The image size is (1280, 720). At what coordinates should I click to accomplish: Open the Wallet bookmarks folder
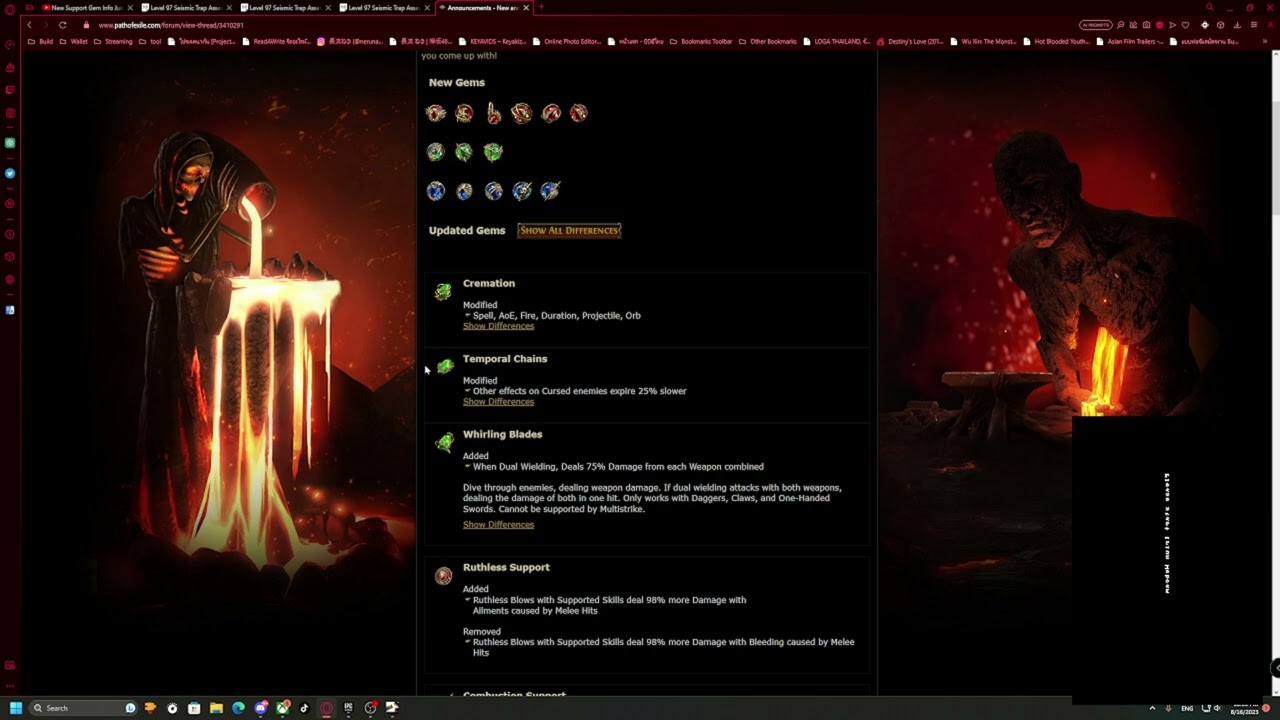pyautogui.click(x=74, y=42)
